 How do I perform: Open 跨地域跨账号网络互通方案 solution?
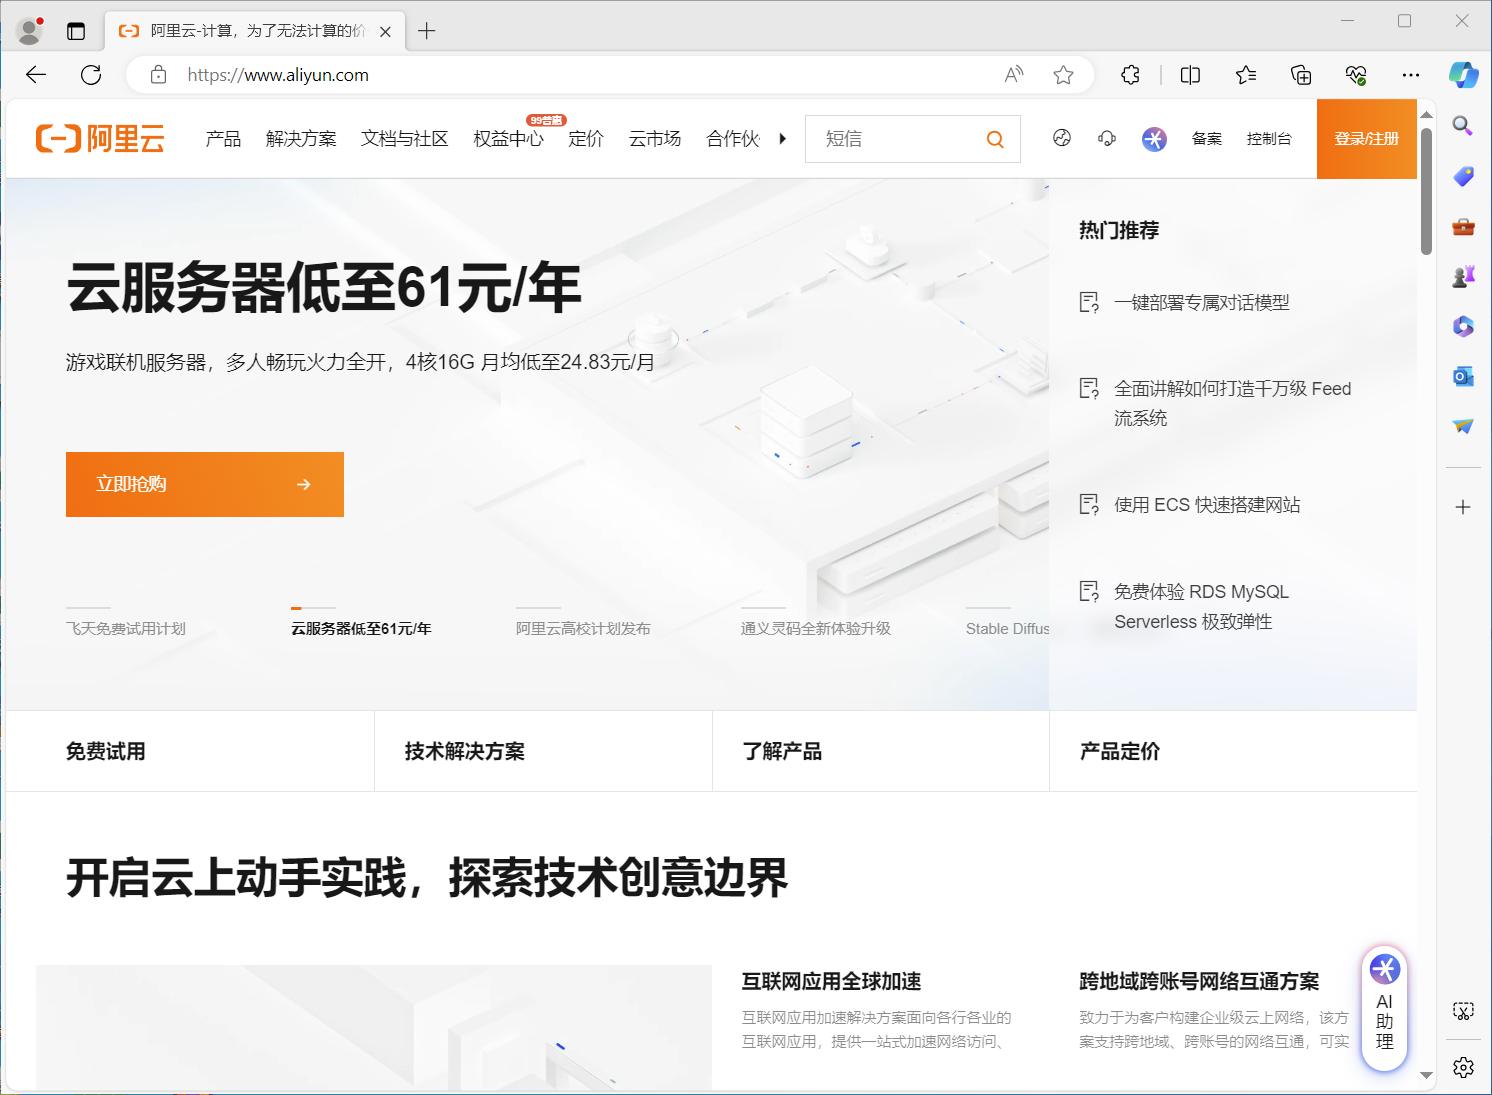click(x=1199, y=981)
